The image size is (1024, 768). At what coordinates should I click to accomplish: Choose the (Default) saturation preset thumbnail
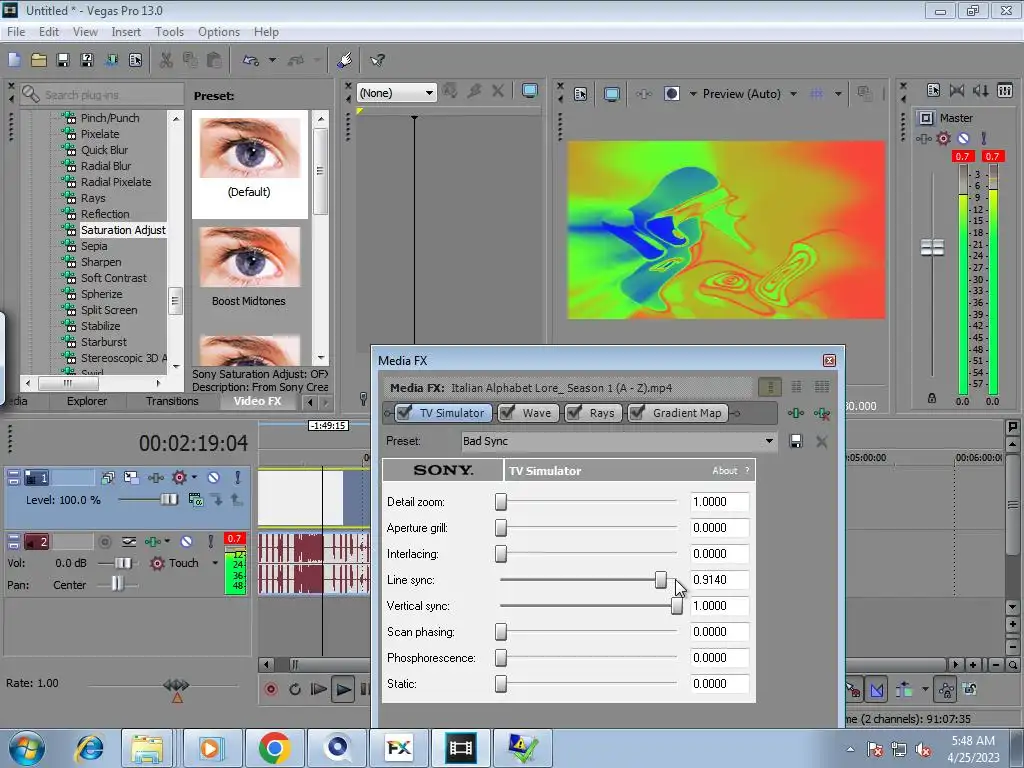(x=249, y=148)
